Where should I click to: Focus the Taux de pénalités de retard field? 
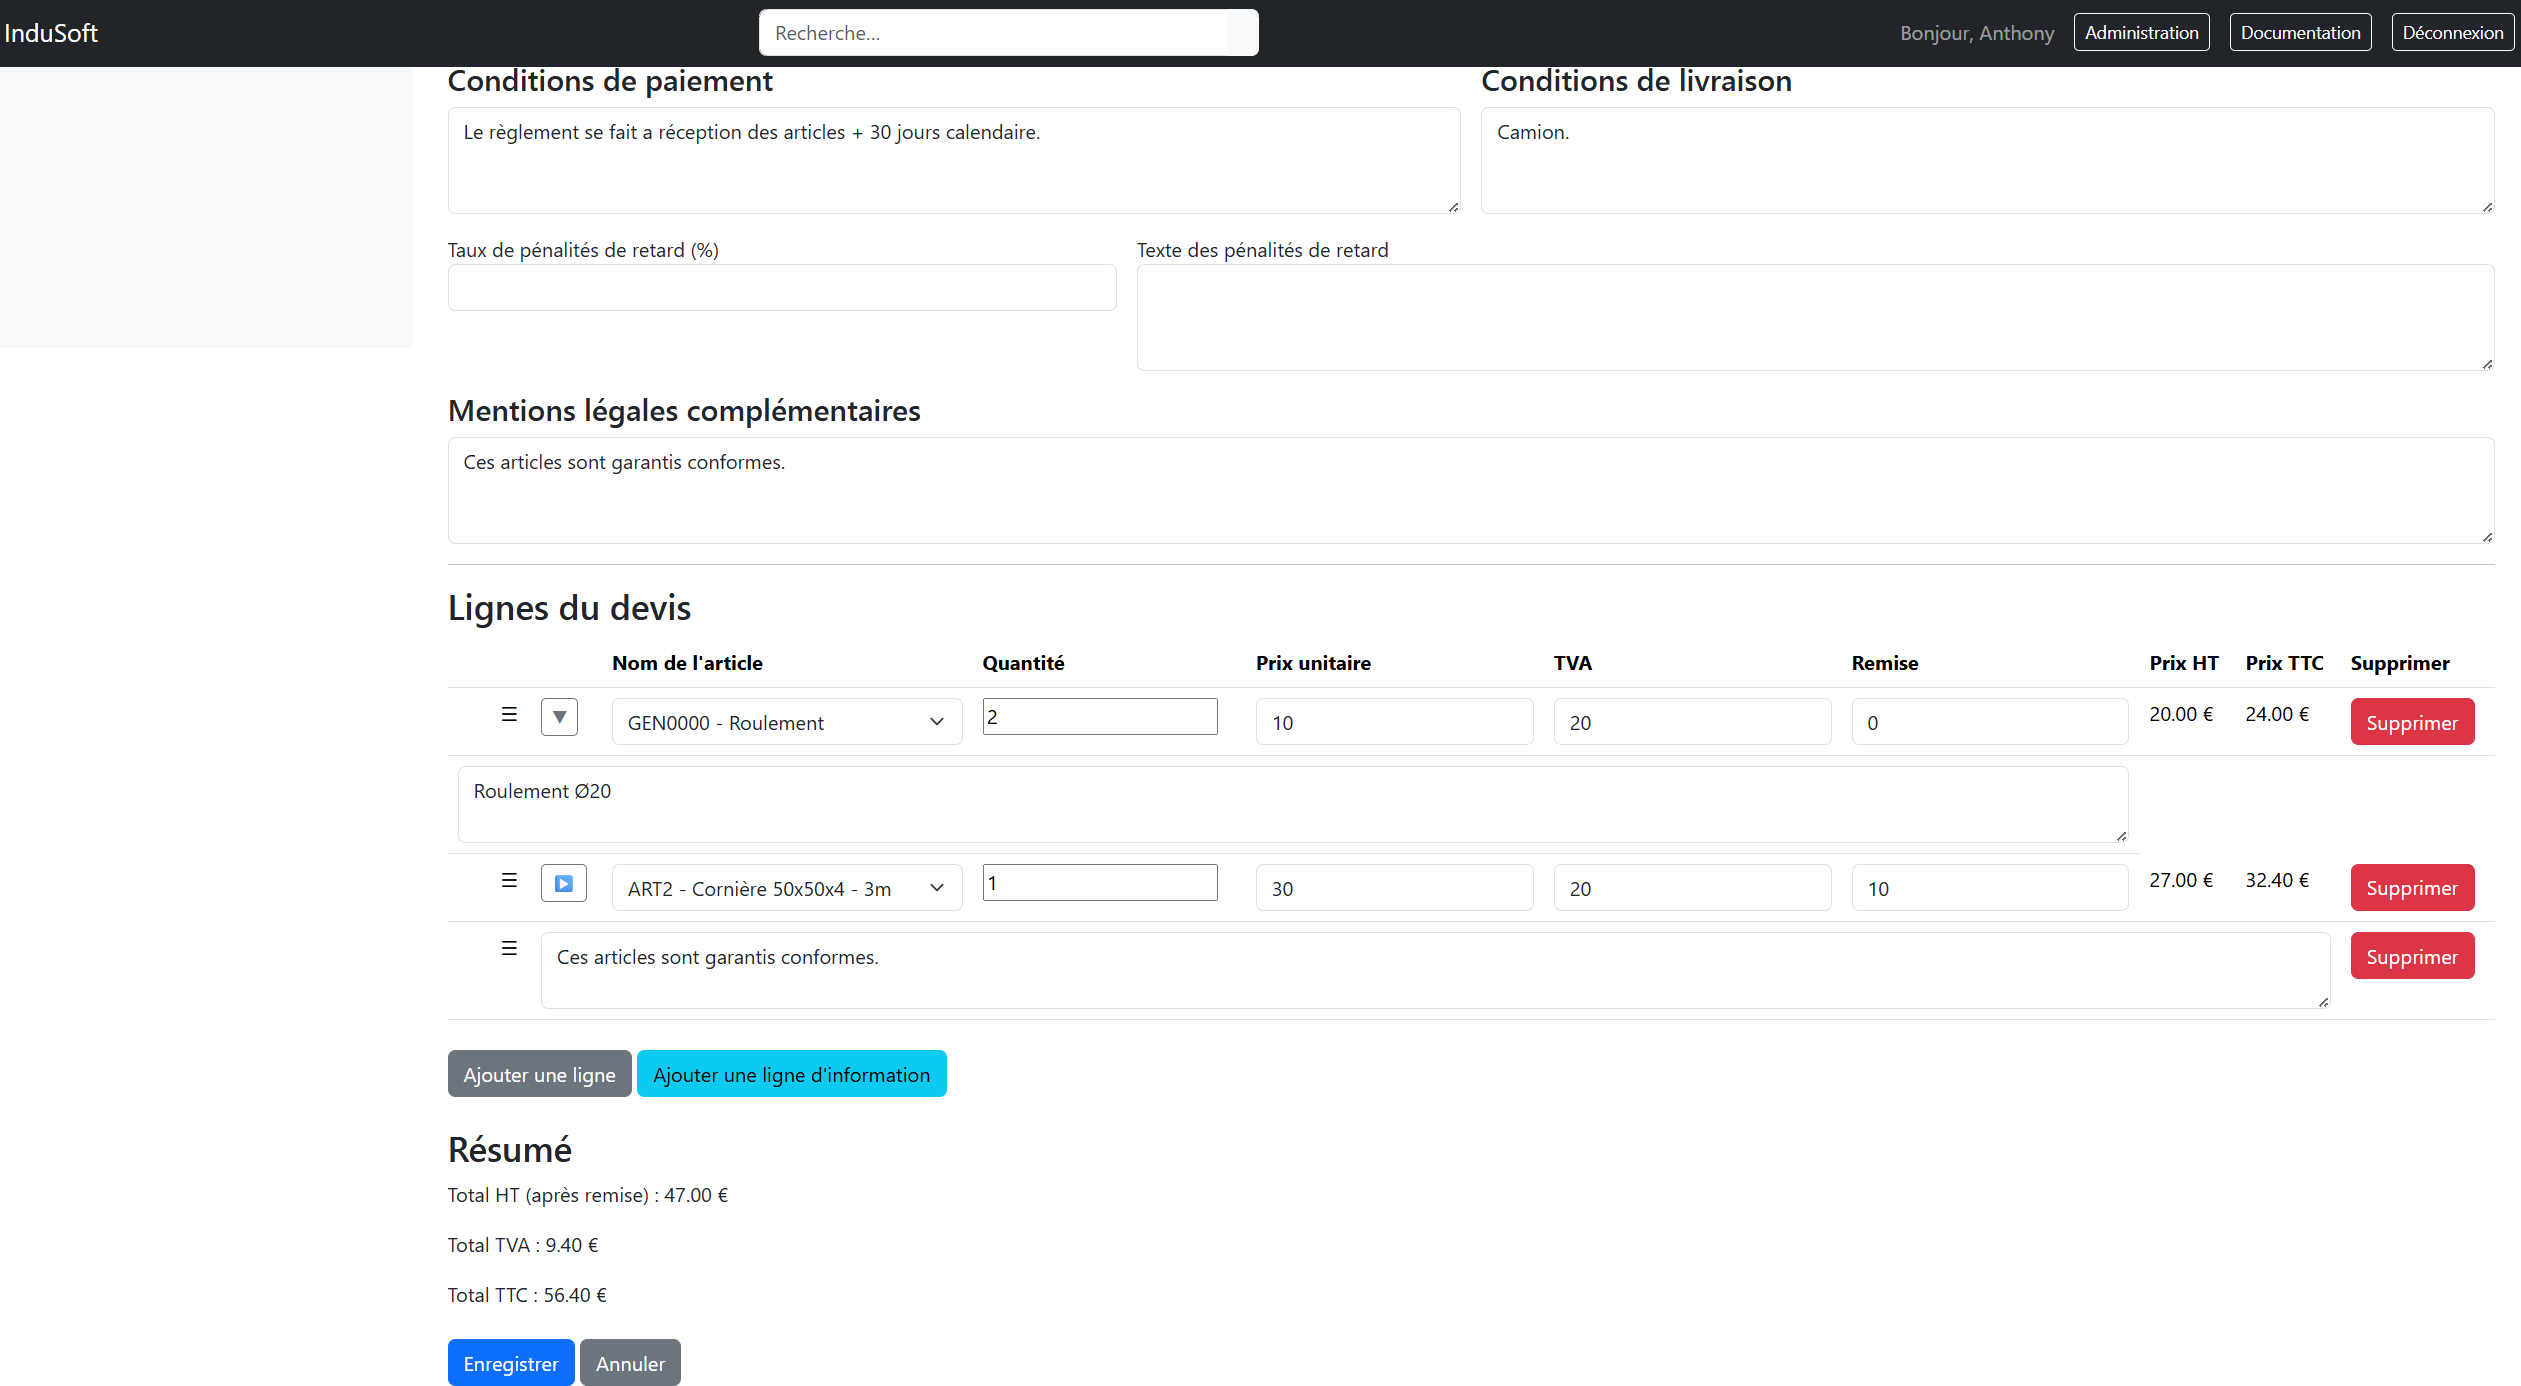[x=781, y=288]
